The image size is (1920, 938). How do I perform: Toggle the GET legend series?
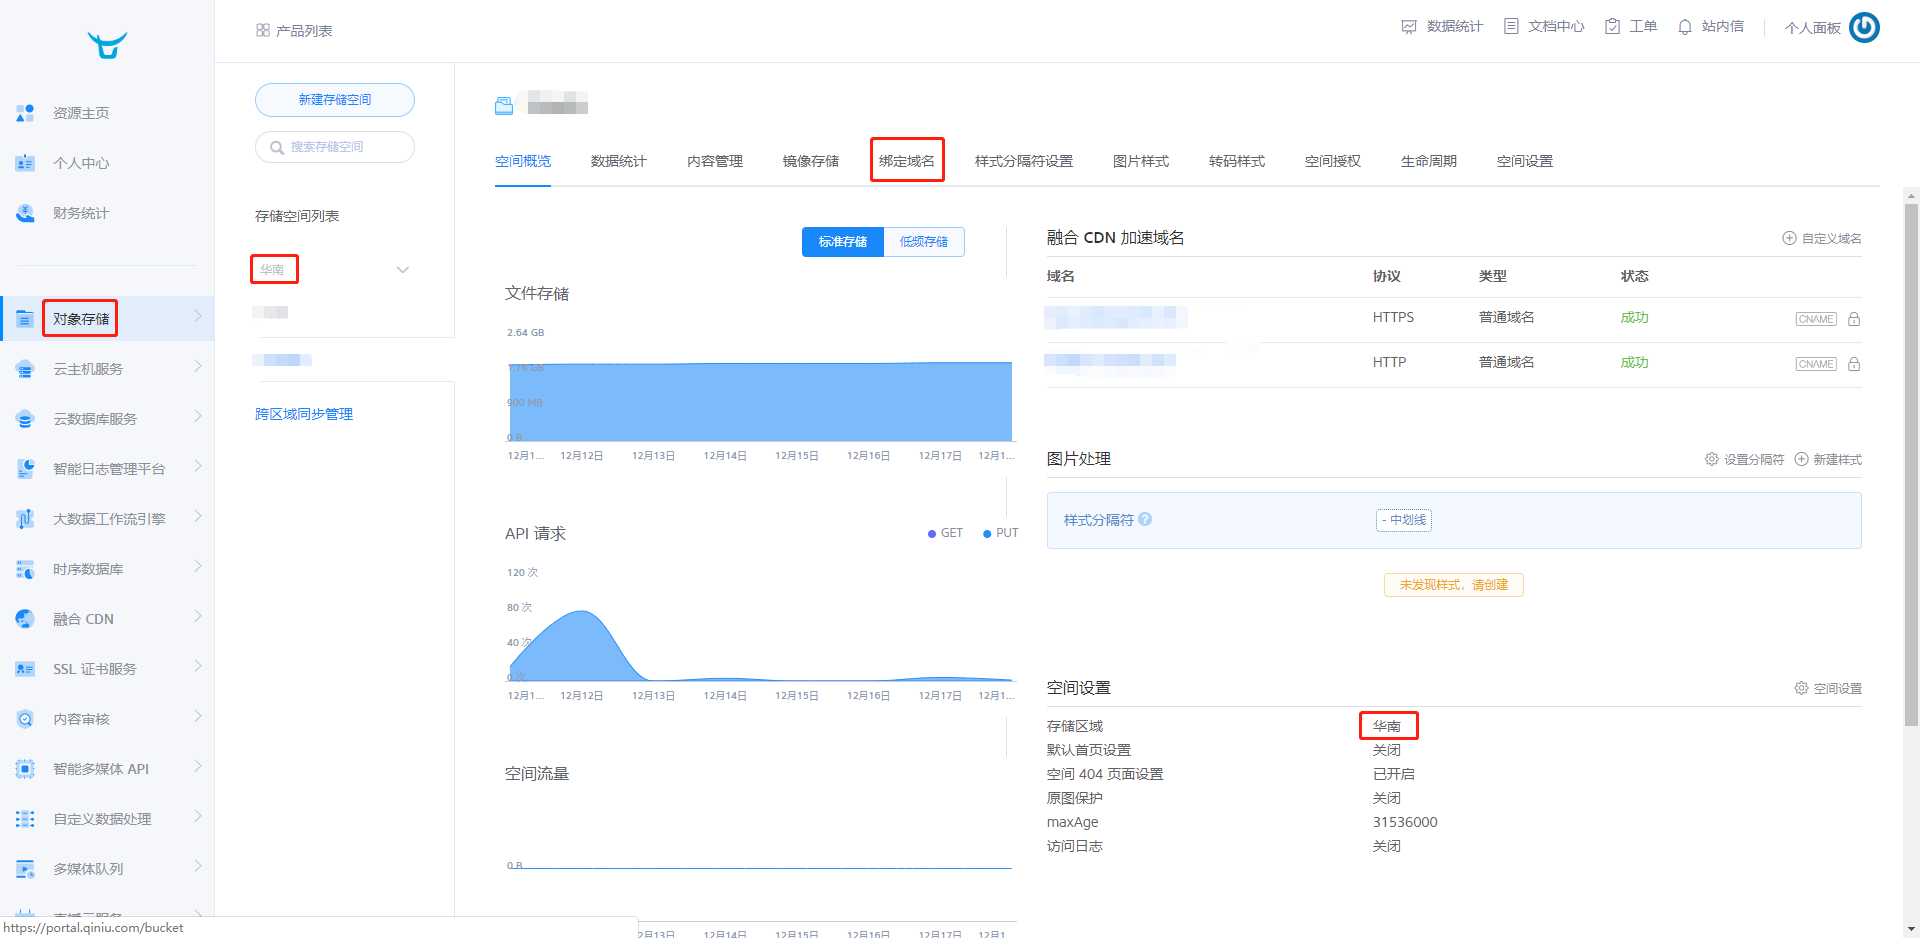click(x=945, y=533)
